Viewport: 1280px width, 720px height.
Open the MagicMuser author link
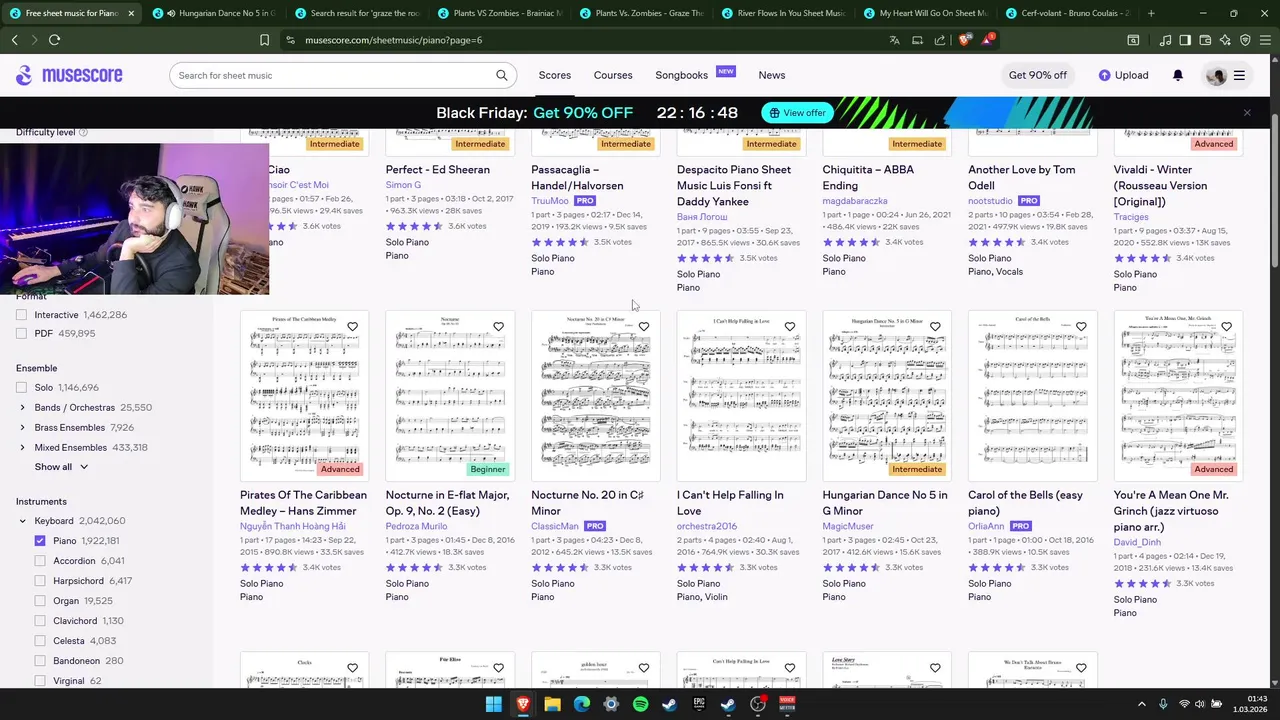(848, 526)
